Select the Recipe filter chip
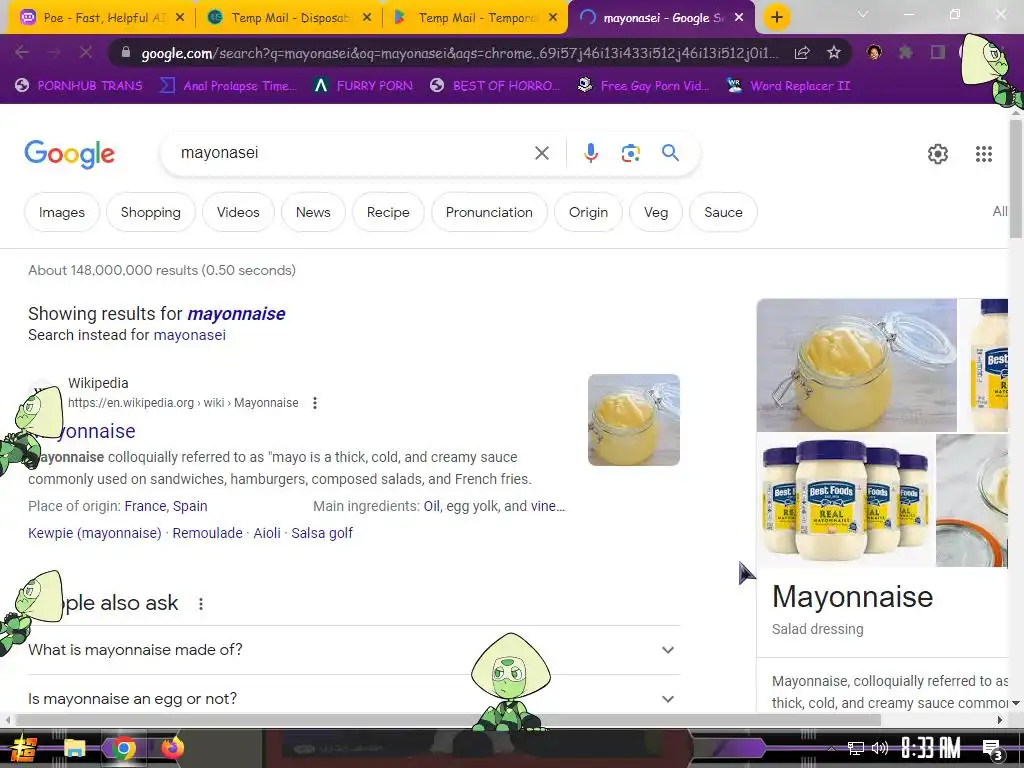The width and height of the screenshot is (1024, 768). (388, 212)
